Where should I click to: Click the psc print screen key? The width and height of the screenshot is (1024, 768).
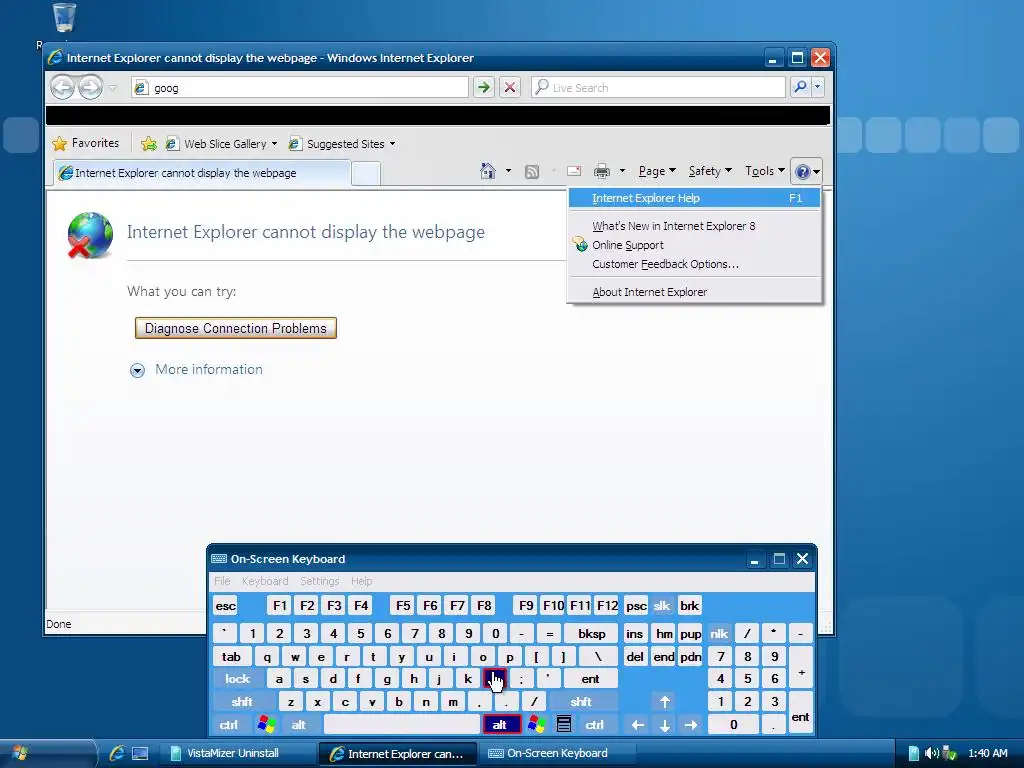coord(636,605)
